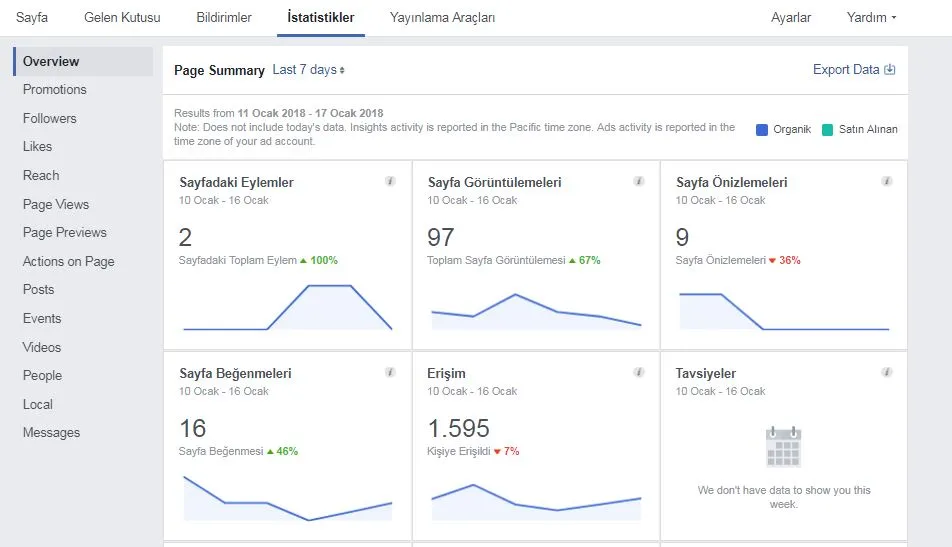The width and height of the screenshot is (952, 547).
Task: Click info icon on Sayfa Önizlemeleri card
Action: coord(887,181)
